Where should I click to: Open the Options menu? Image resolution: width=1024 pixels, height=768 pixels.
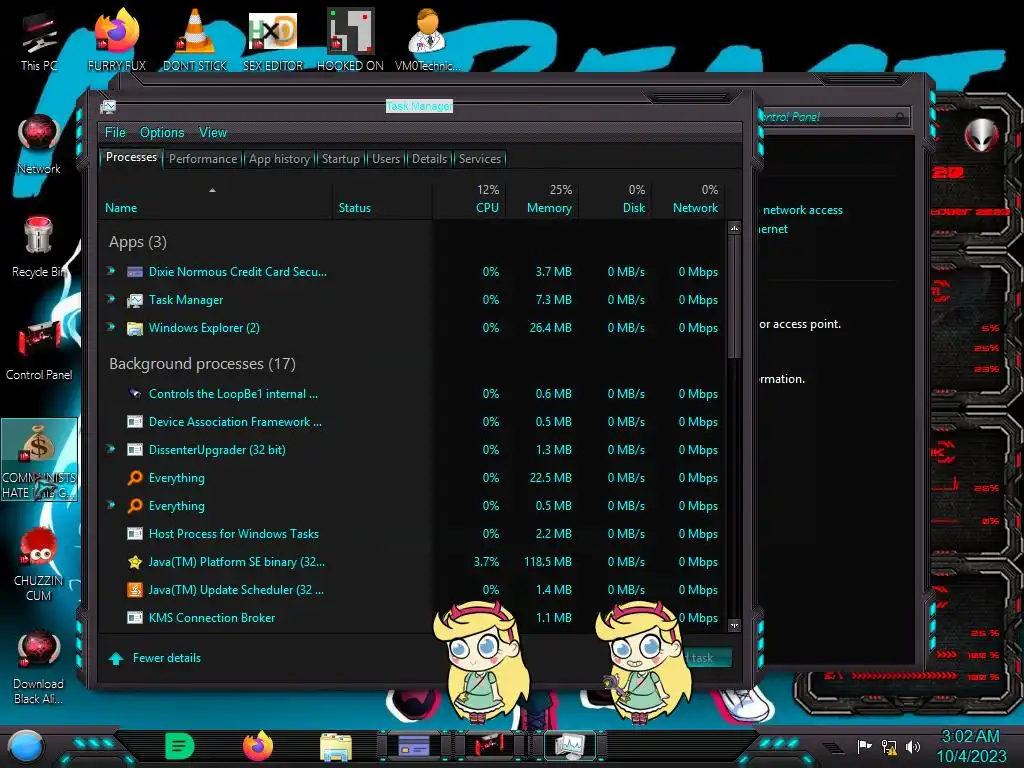click(x=162, y=132)
